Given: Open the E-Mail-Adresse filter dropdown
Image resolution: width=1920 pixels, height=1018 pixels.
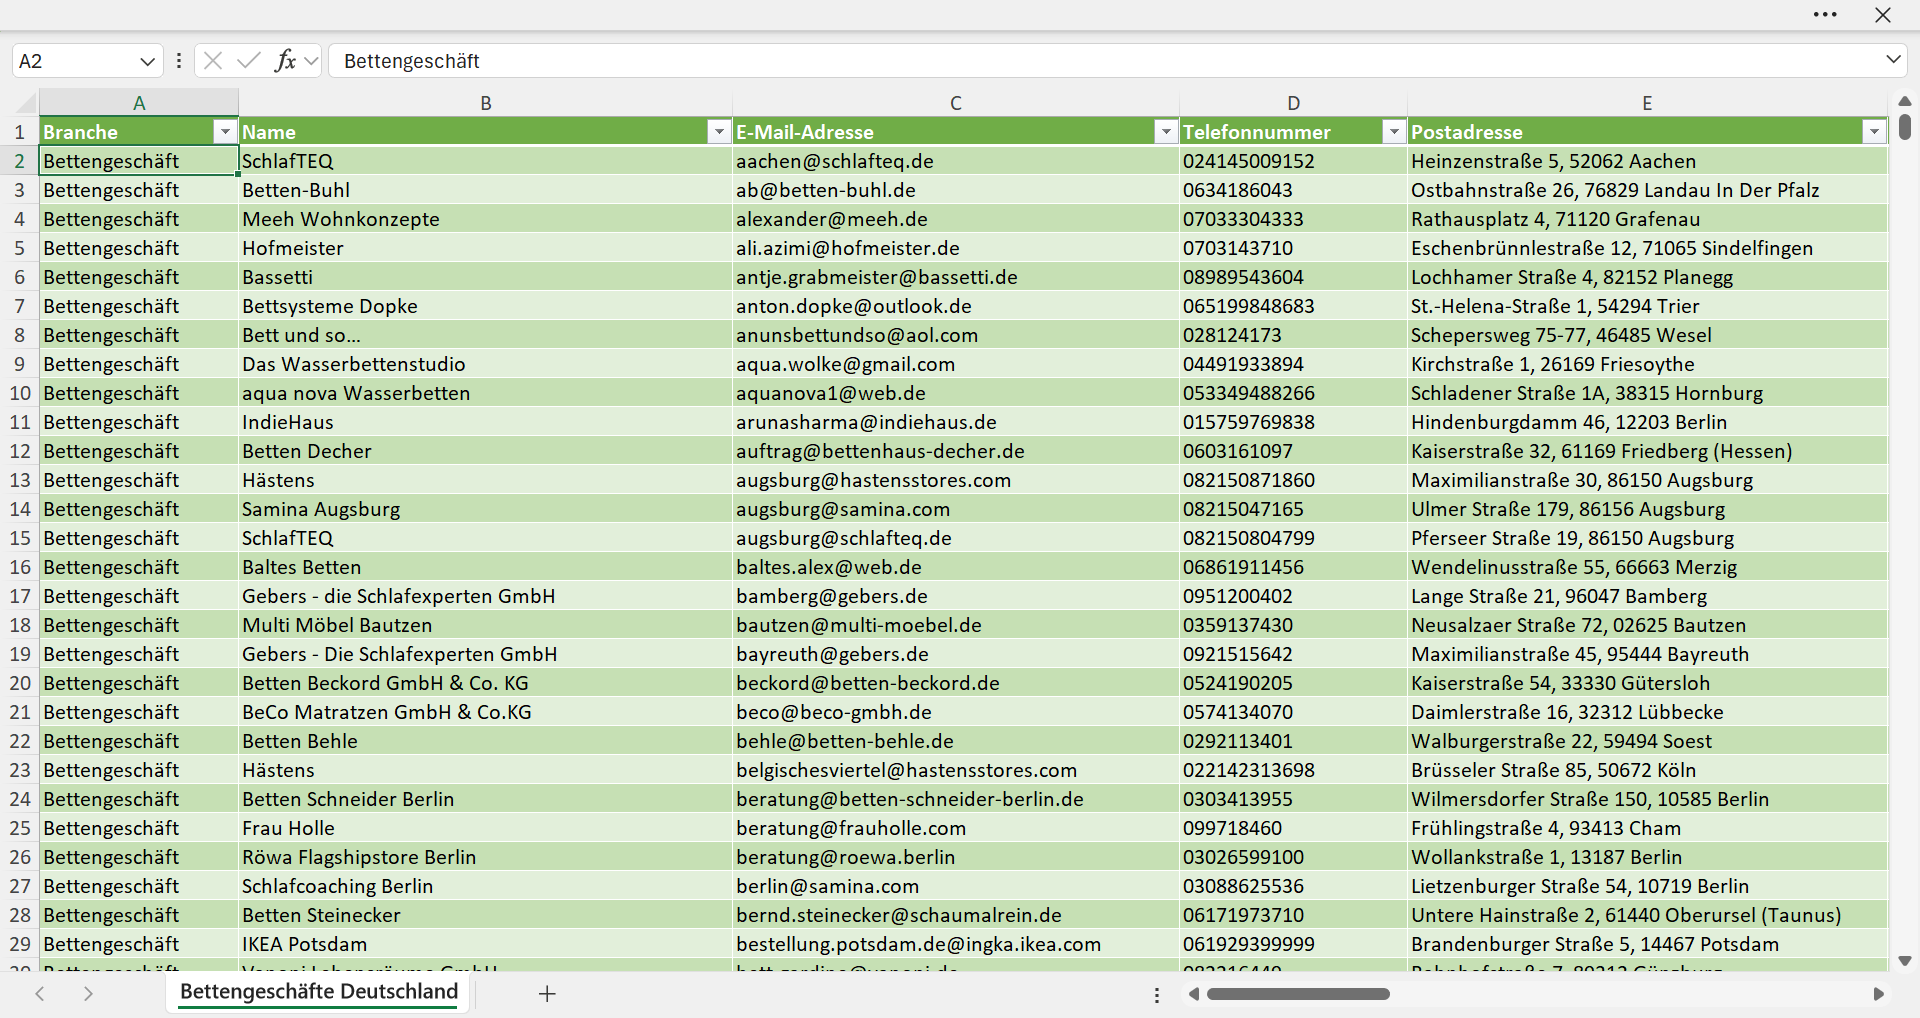Looking at the screenshot, I should tap(1165, 132).
